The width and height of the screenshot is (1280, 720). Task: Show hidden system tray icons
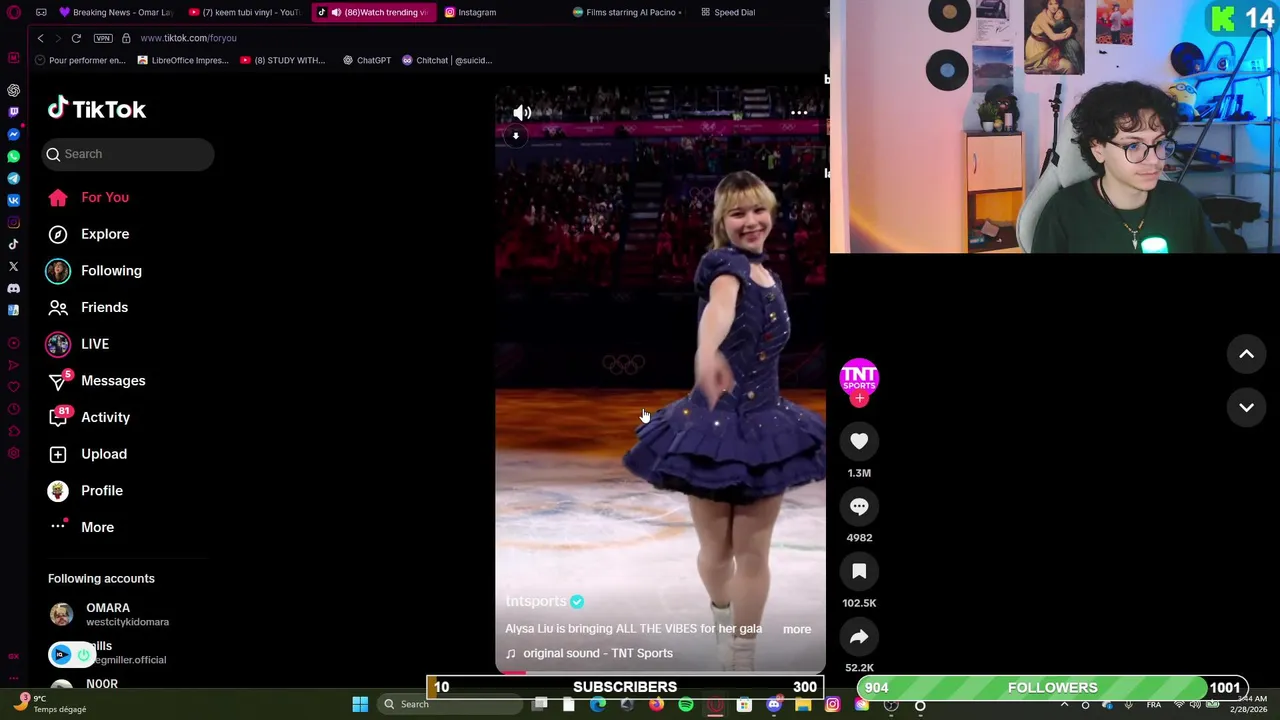click(x=1064, y=704)
